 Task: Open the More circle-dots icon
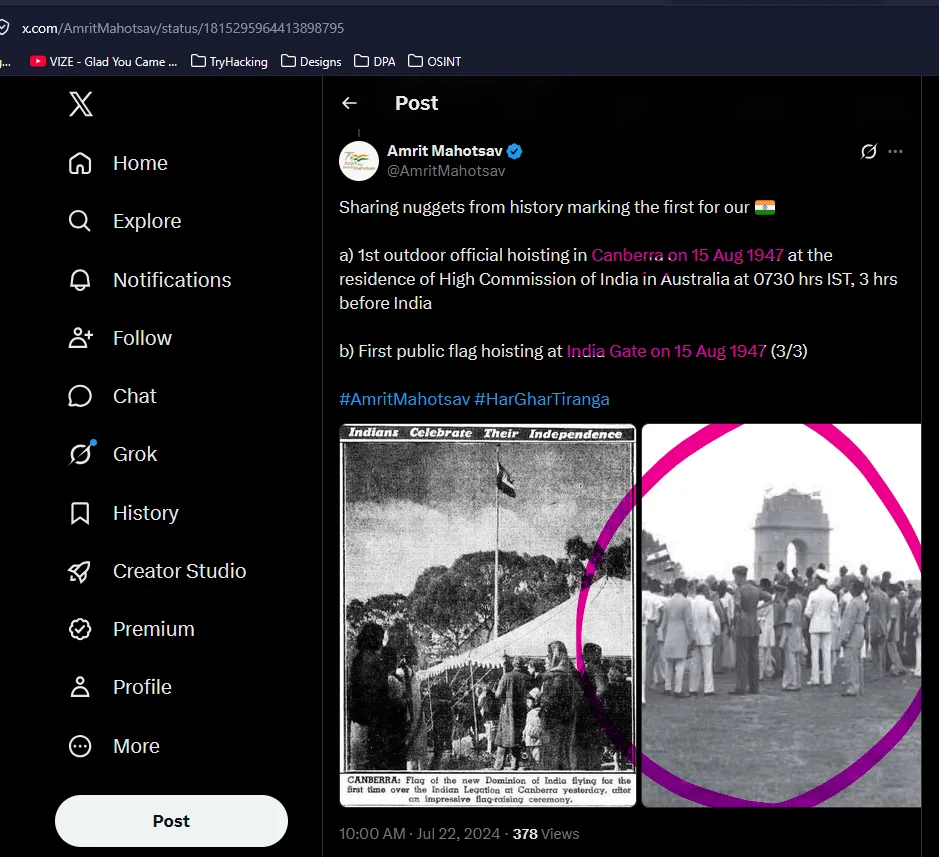80,746
